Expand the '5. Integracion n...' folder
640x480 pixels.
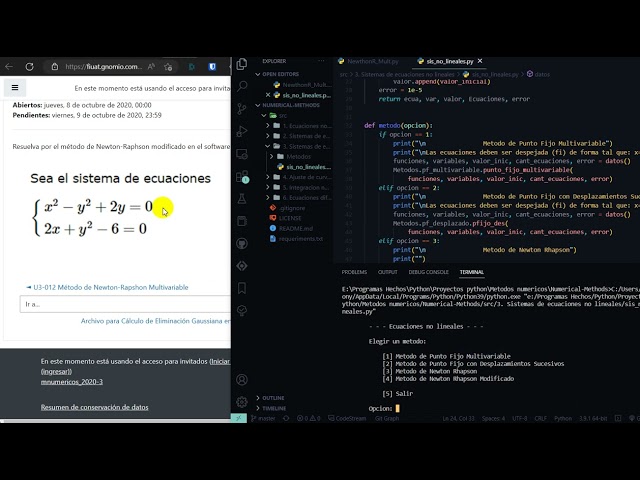[x=268, y=187]
